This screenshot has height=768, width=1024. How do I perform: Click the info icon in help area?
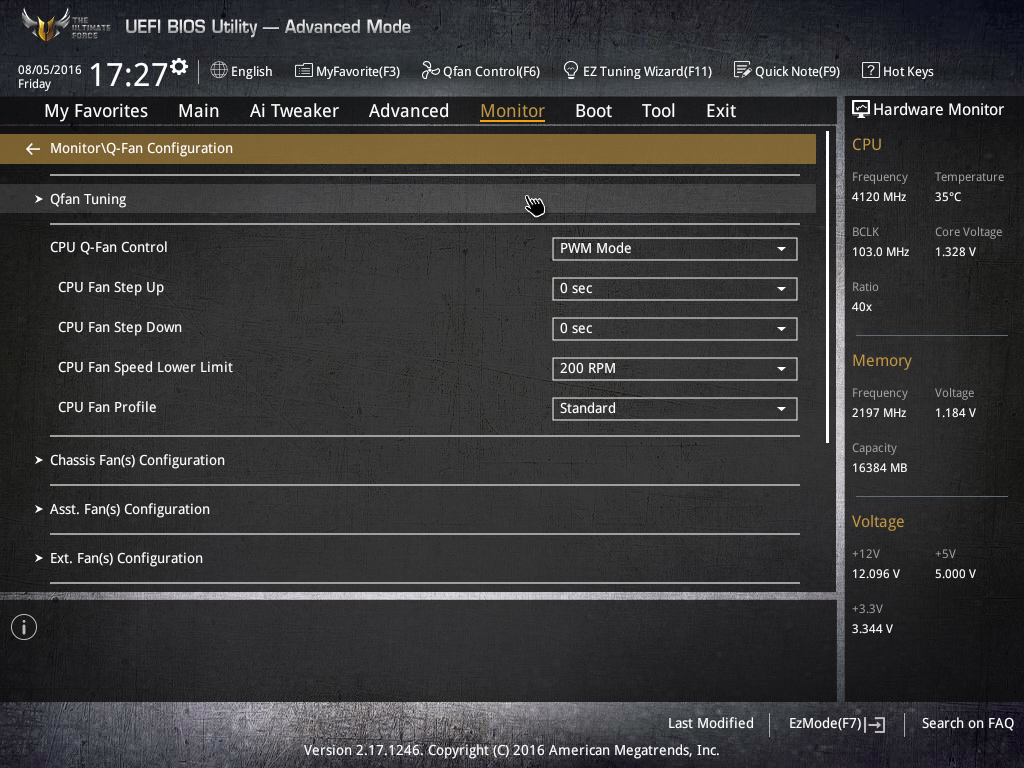point(24,628)
